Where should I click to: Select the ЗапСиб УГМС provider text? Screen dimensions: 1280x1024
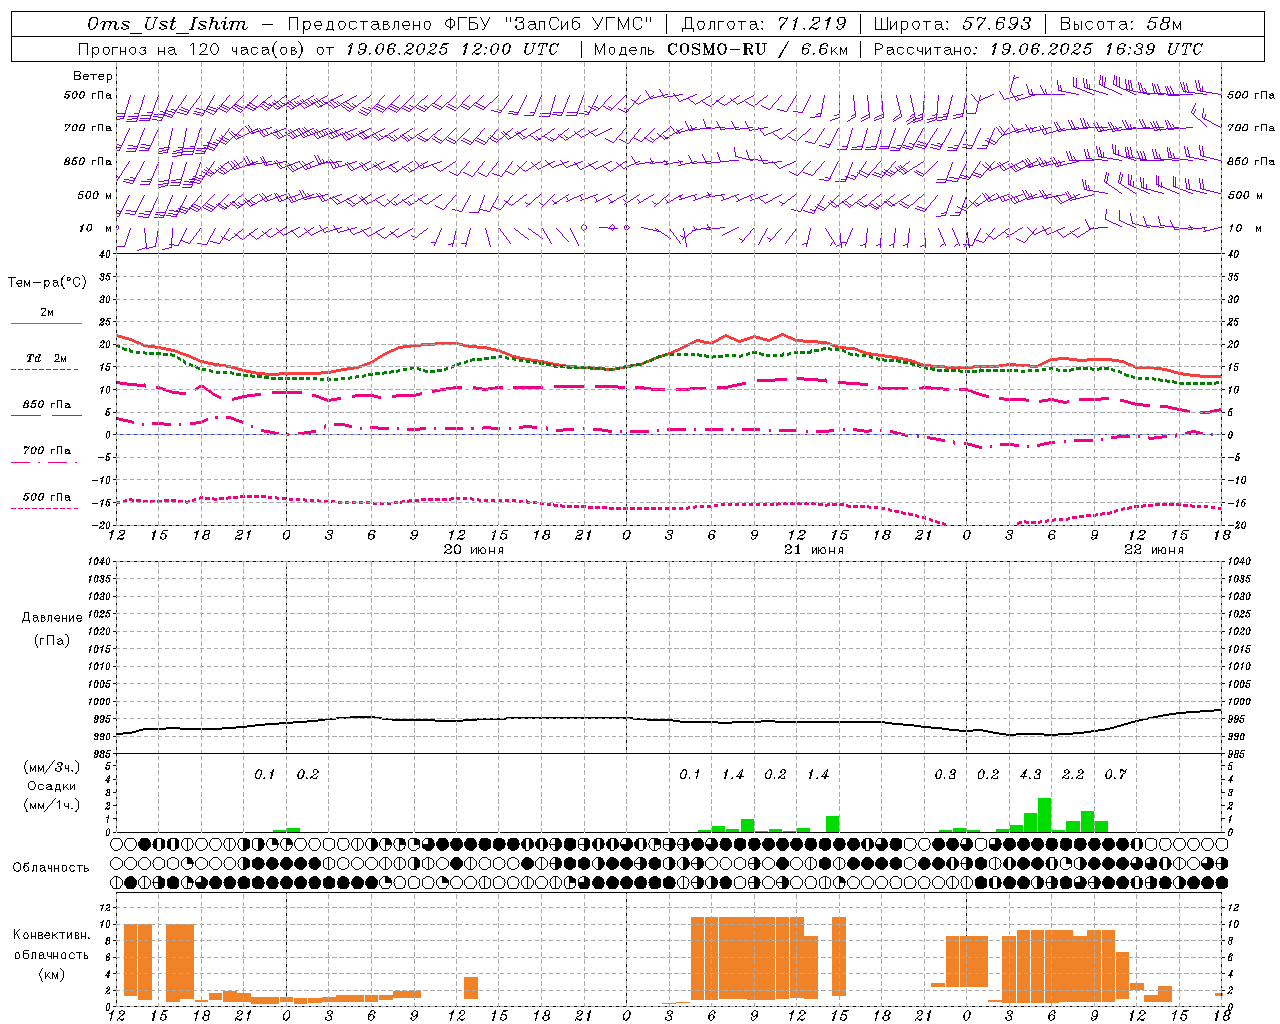click(x=580, y=24)
